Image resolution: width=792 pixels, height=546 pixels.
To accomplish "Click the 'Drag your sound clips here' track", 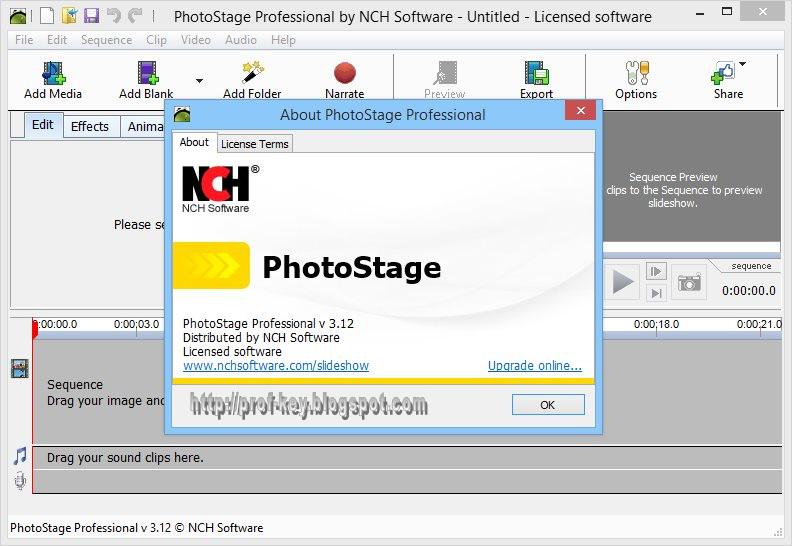I will (x=407, y=458).
